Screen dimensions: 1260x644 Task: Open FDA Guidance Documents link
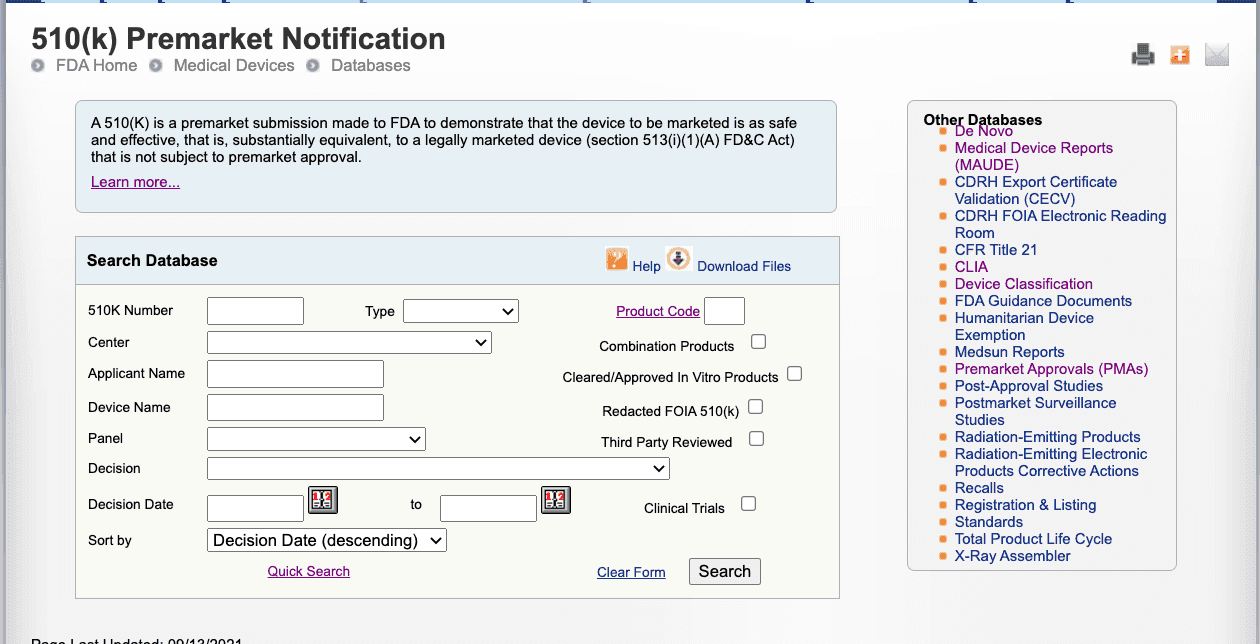click(x=1043, y=301)
